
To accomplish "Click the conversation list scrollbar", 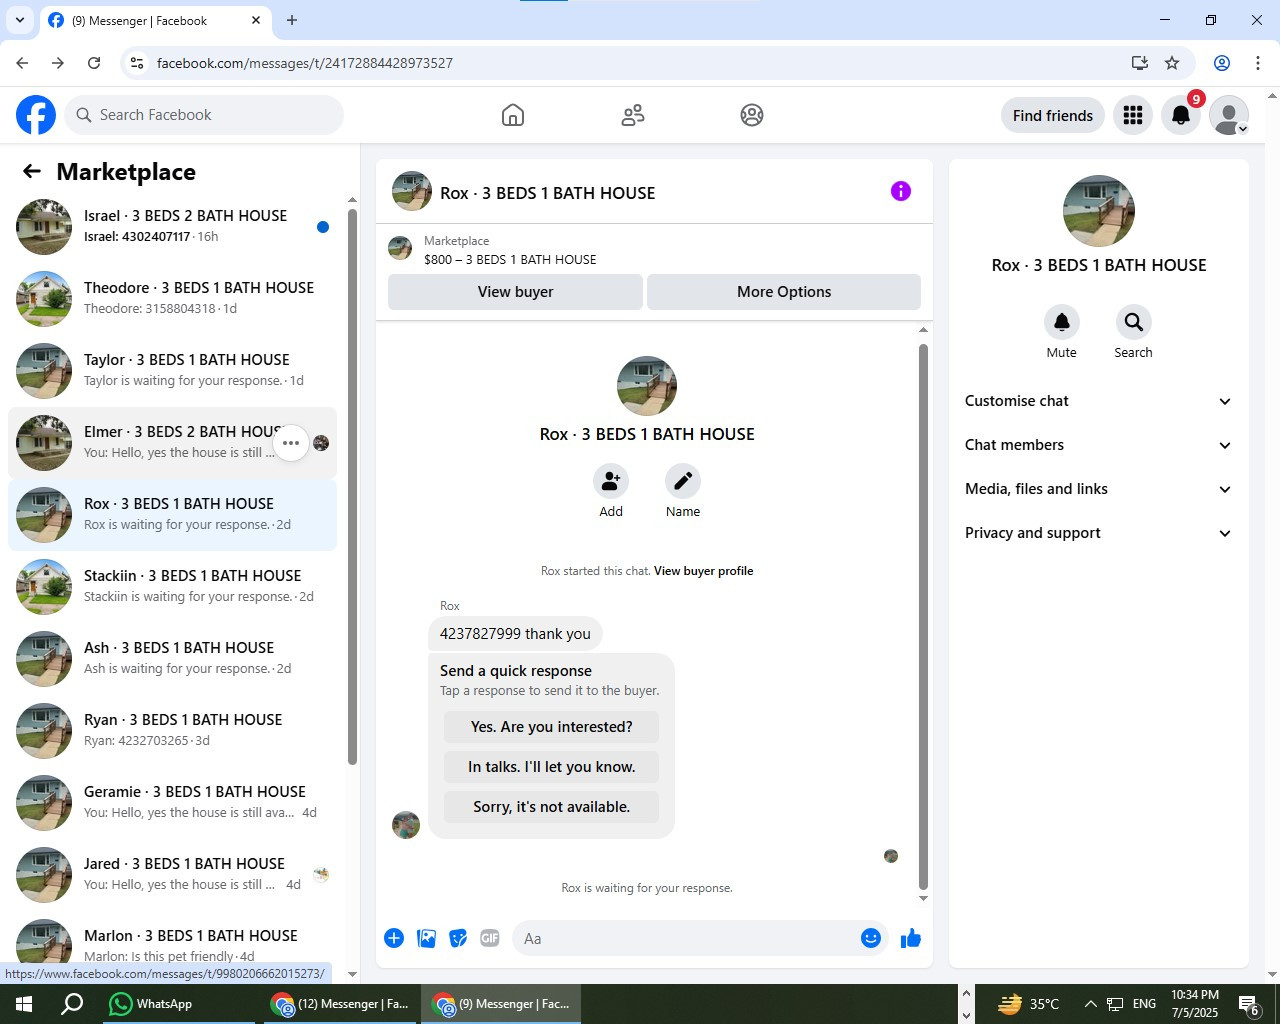I will coord(352,487).
